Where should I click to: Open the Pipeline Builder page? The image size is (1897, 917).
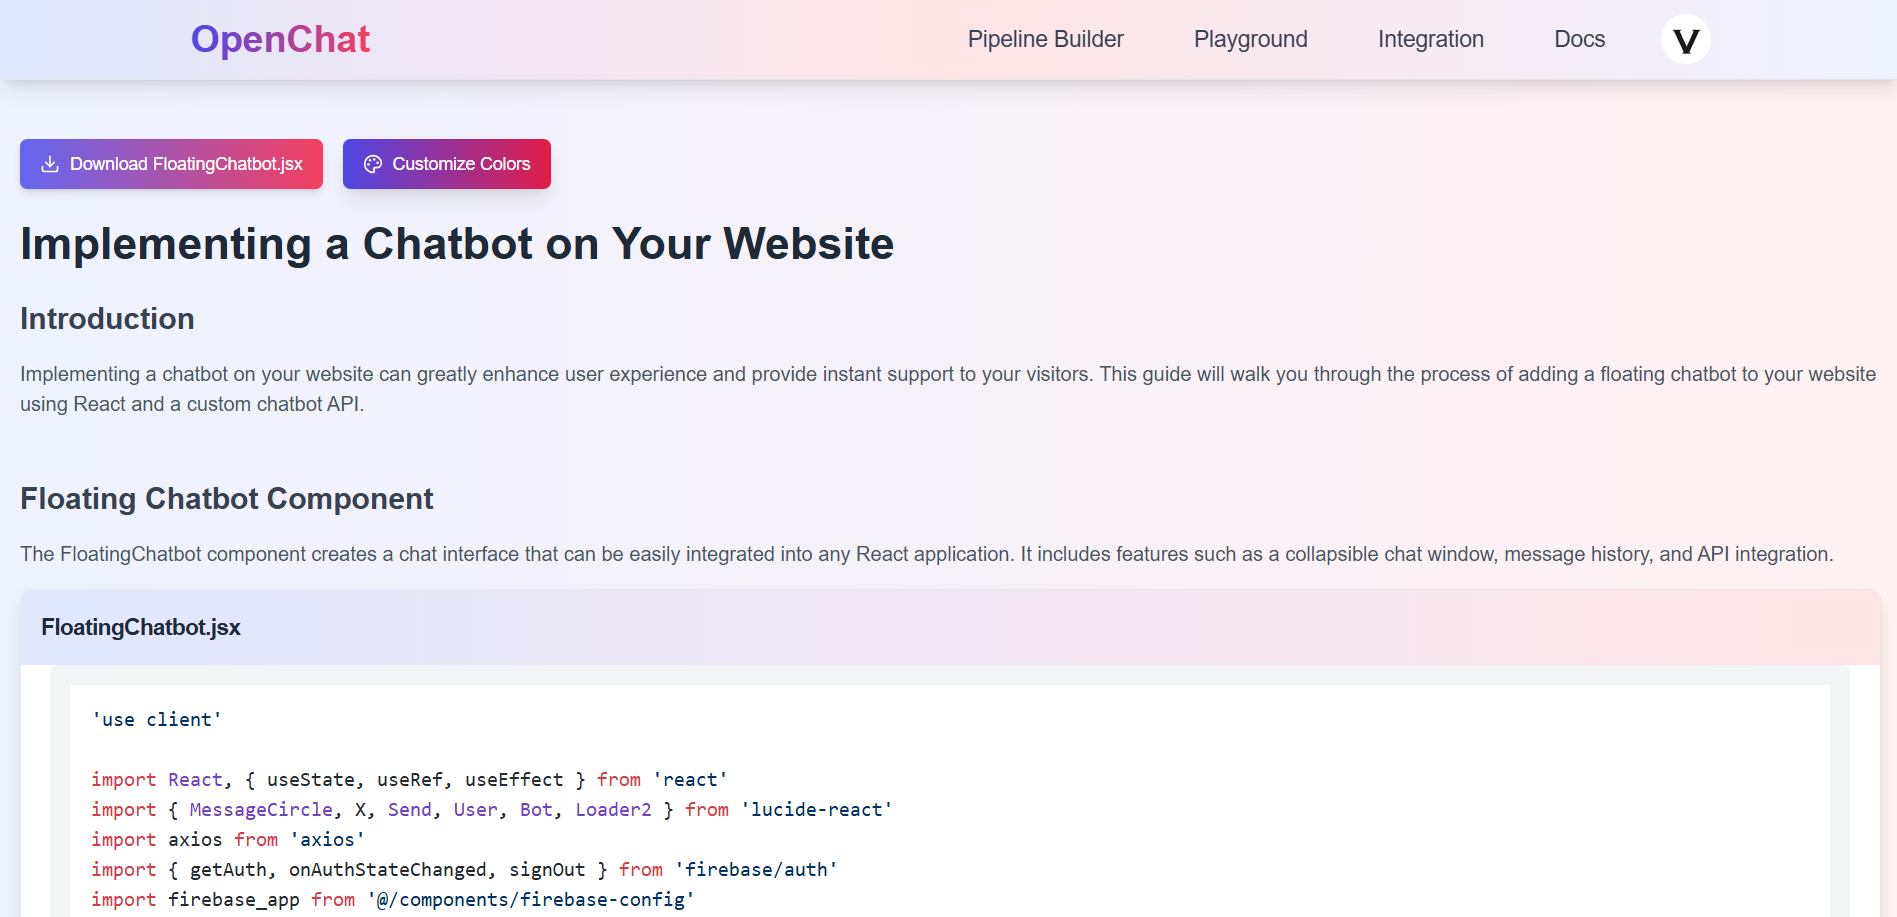[1045, 39]
